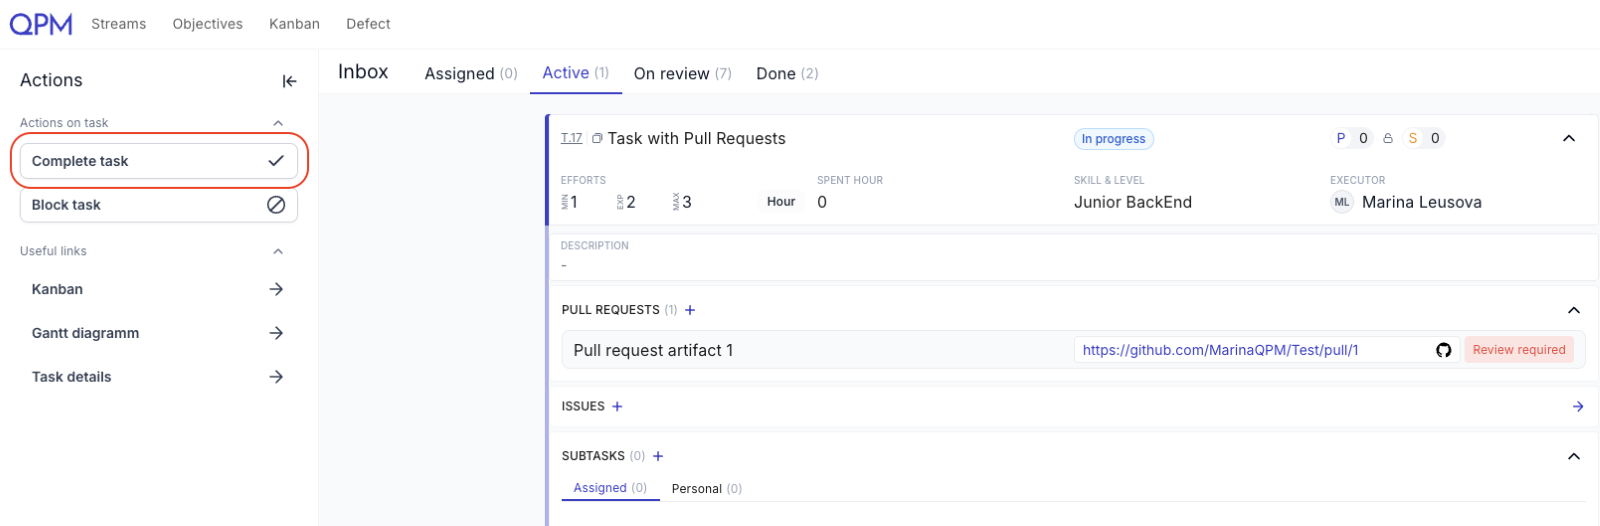Add a new pull request with plus icon
Screen dimensions: 1600x526
pyautogui.click(x=690, y=310)
